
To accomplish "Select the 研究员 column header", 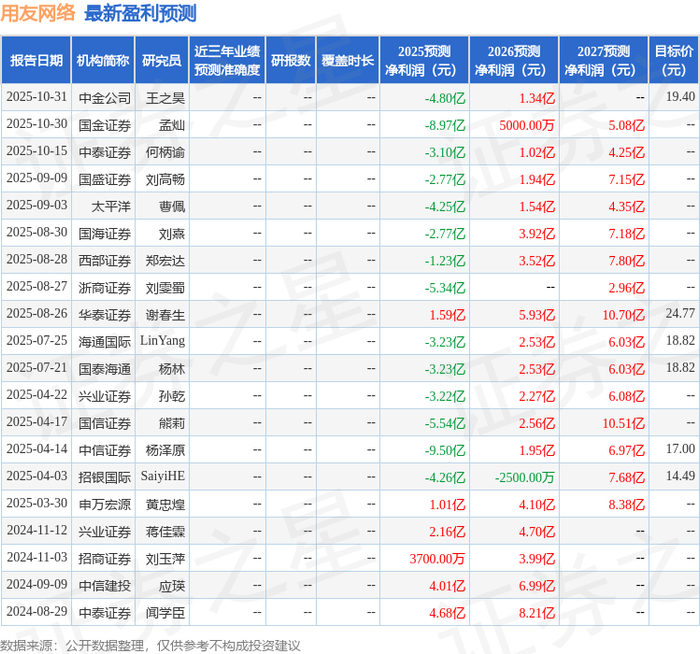I will [x=162, y=60].
